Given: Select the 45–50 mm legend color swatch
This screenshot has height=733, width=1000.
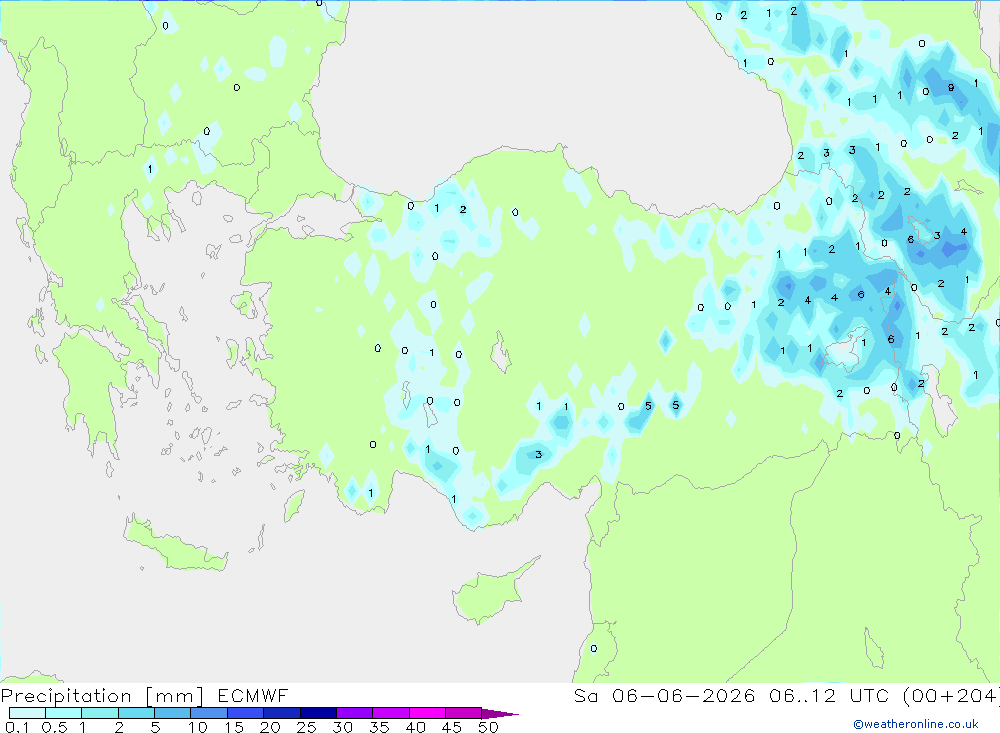Looking at the screenshot, I should tap(464, 713).
